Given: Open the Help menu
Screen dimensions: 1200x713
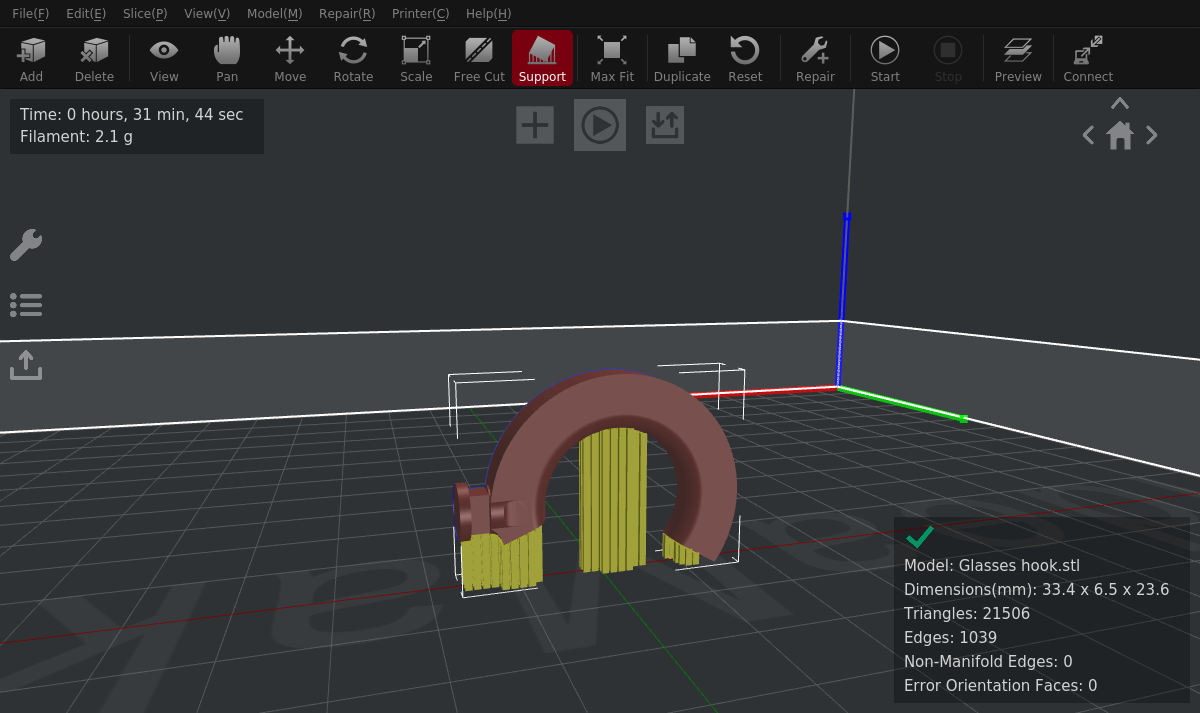Looking at the screenshot, I should [x=488, y=14].
